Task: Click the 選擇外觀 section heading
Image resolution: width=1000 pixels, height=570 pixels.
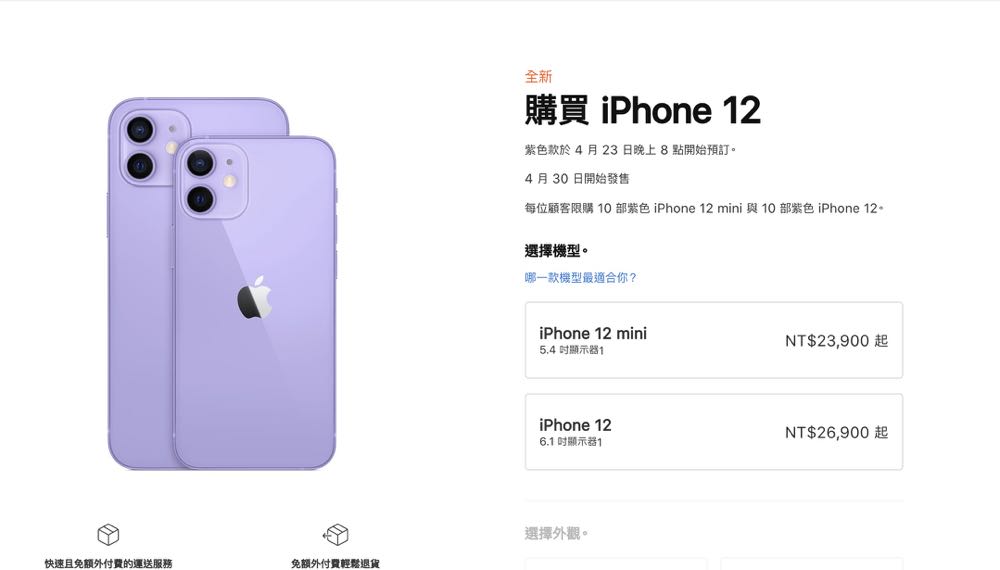Action: tap(555, 534)
